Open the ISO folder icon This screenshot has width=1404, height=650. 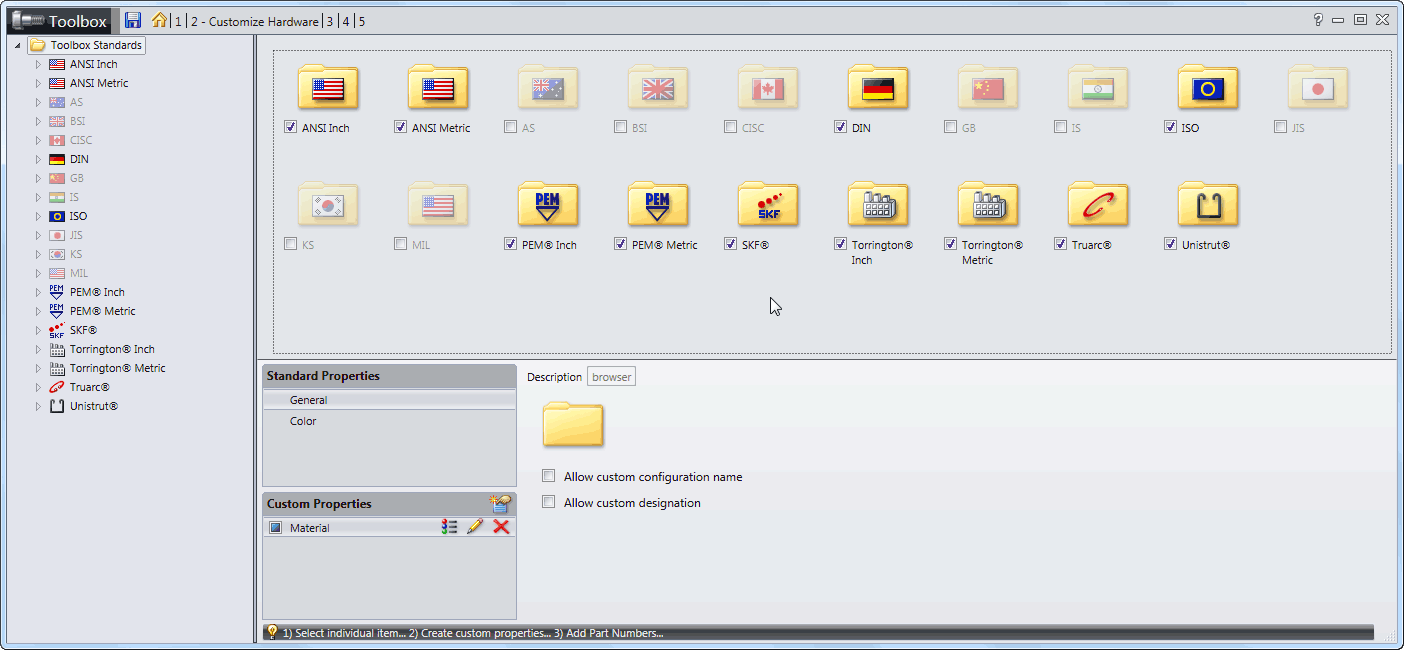(1208, 88)
